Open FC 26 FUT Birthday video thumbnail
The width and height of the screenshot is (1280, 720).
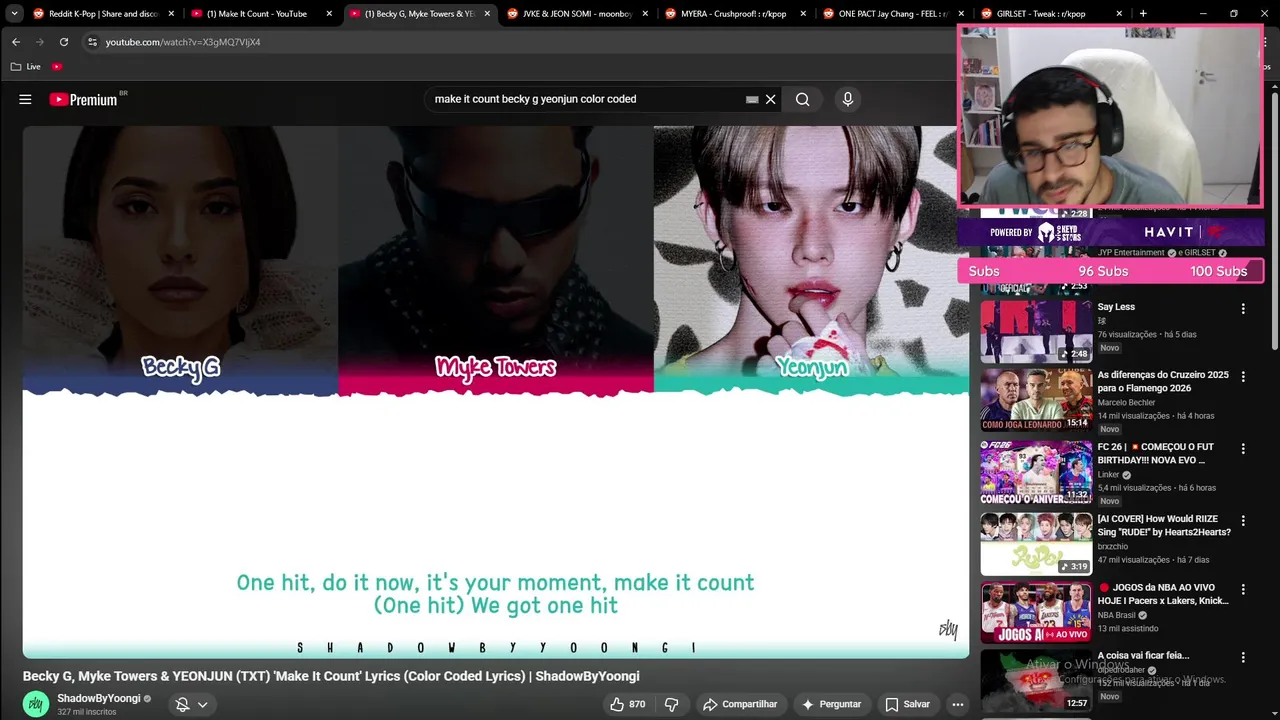pos(1036,472)
